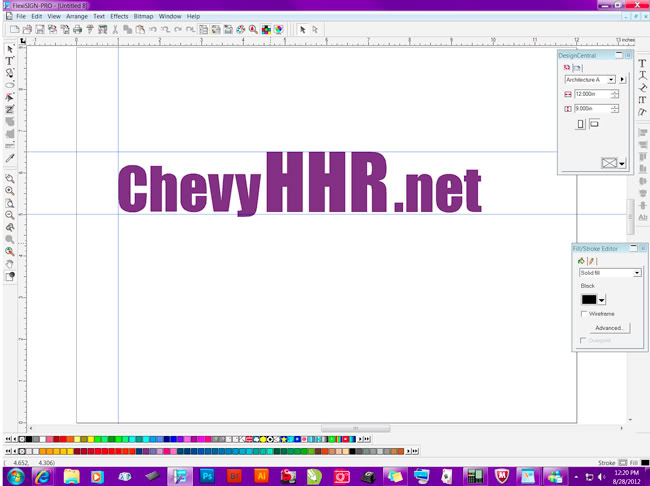Open the Black fill color dropdown arrow
Viewport: 650px width, 486px height.
pos(601,300)
